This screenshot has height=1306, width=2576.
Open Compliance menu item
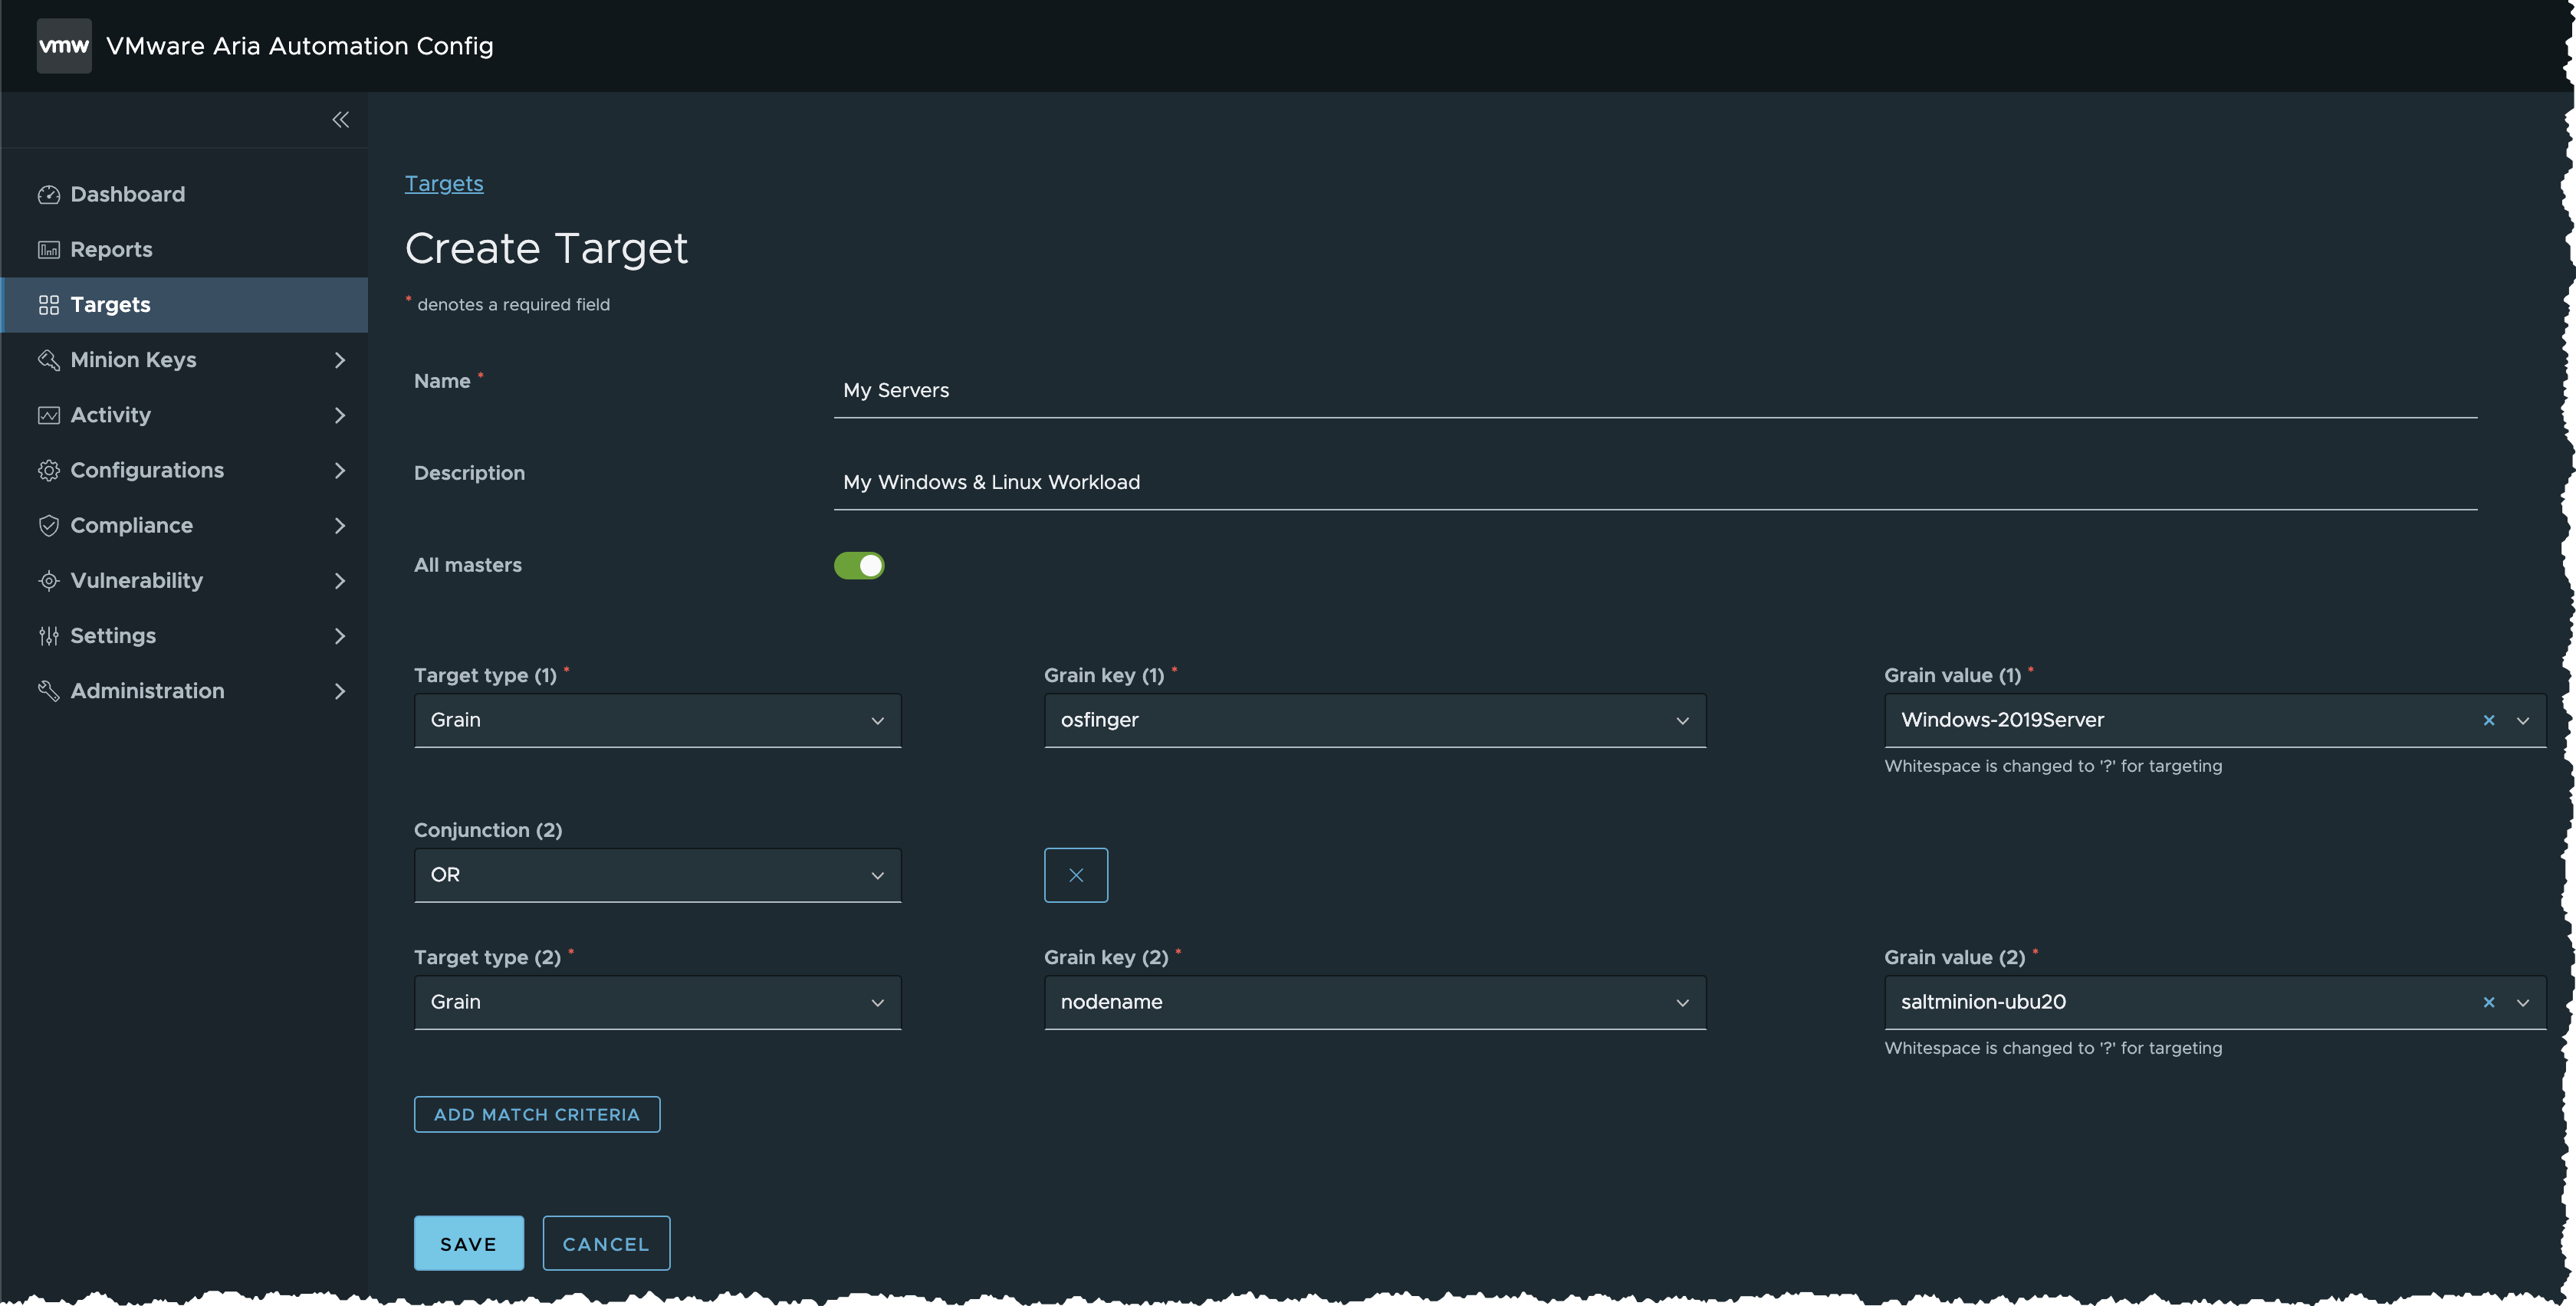185,526
